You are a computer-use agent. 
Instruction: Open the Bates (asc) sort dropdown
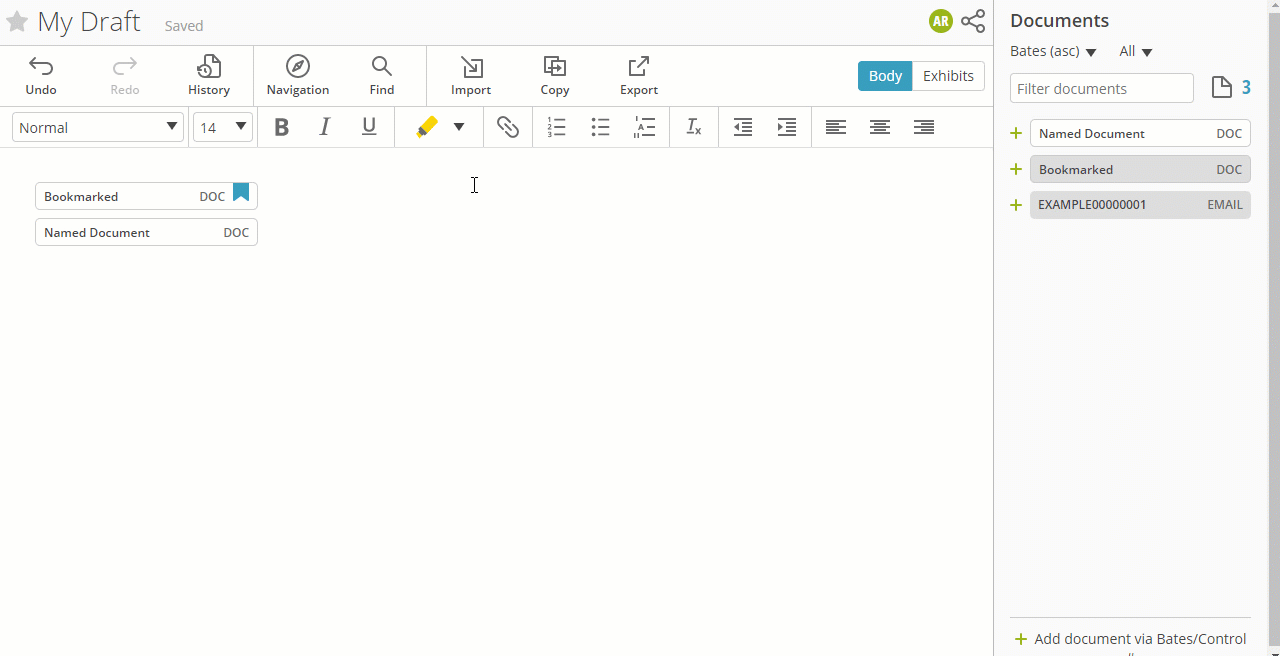coord(1054,51)
